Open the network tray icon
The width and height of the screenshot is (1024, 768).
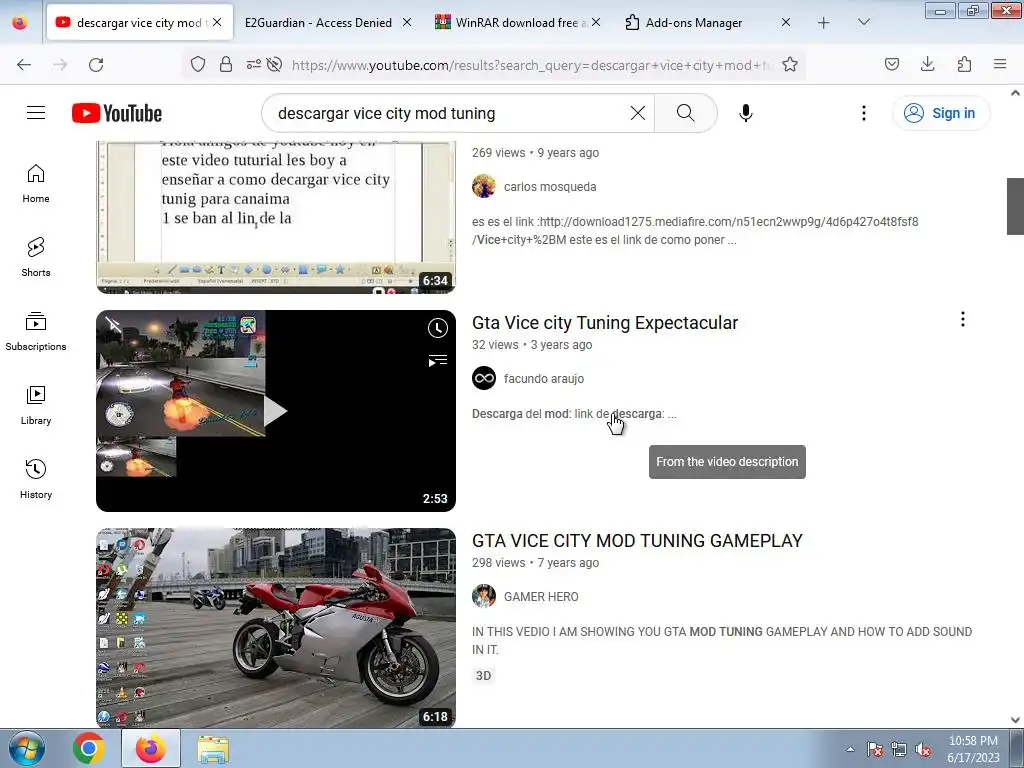pos(899,750)
